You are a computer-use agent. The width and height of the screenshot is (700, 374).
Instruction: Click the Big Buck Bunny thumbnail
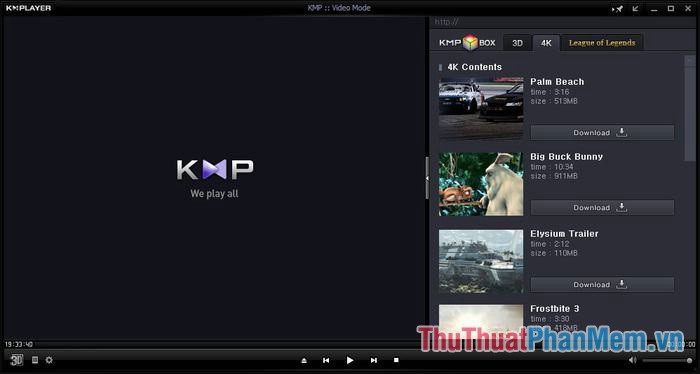click(x=481, y=184)
